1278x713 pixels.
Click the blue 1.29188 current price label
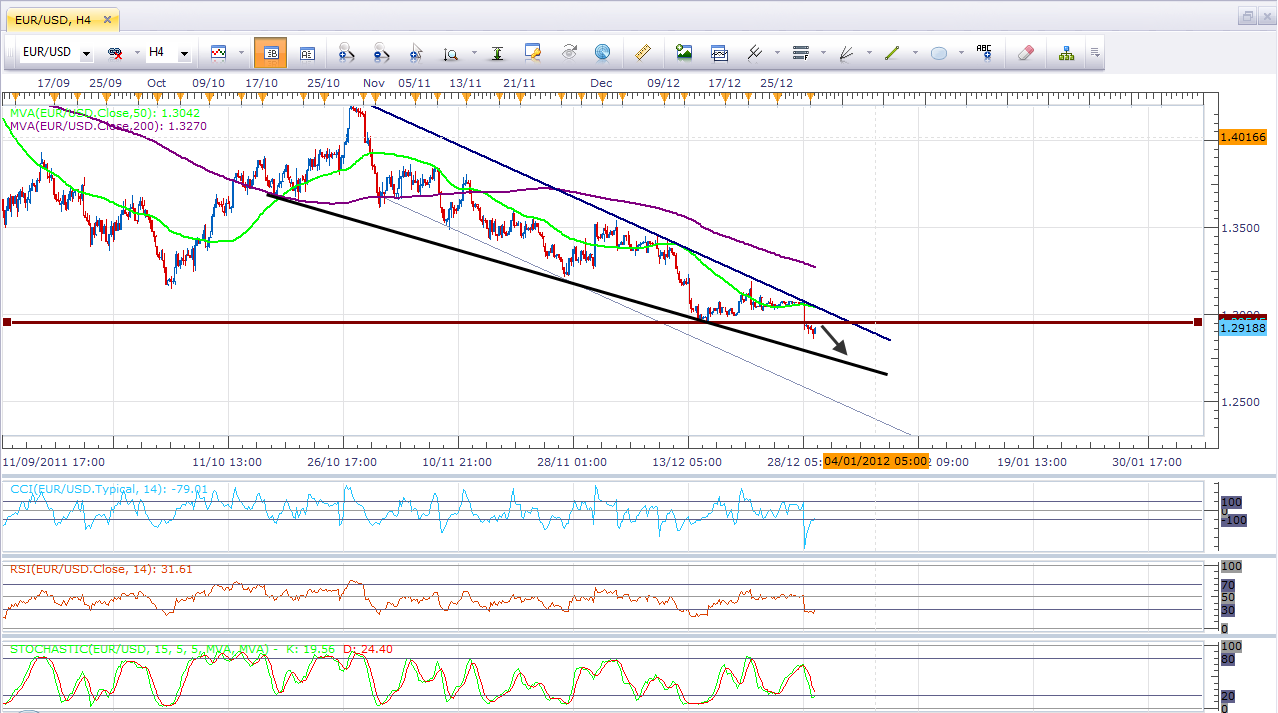click(1243, 329)
